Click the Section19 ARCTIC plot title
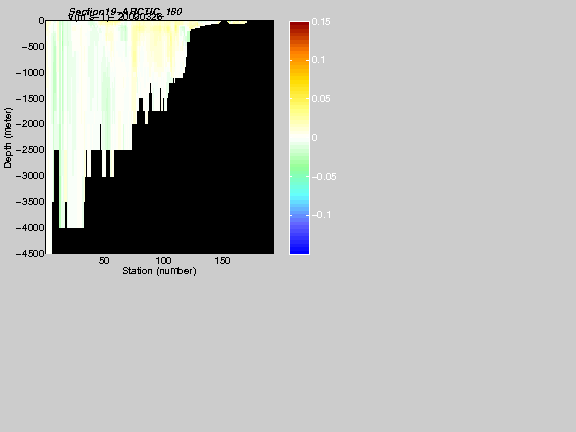 point(125,12)
